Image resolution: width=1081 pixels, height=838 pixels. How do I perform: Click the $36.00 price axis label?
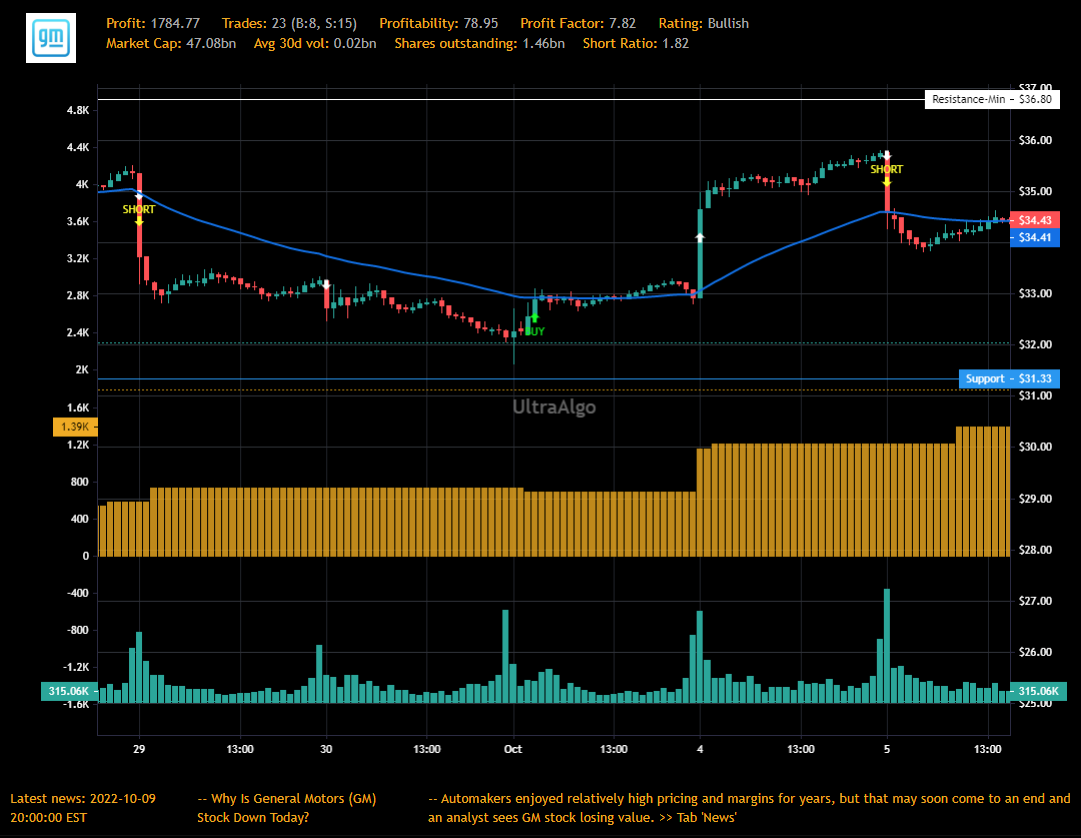[x=1035, y=140]
